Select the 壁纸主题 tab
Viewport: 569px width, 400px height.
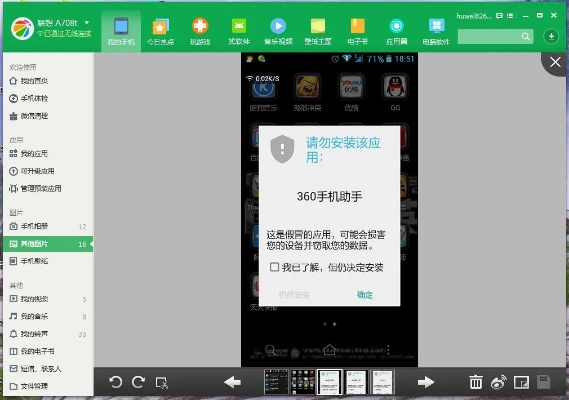318,32
